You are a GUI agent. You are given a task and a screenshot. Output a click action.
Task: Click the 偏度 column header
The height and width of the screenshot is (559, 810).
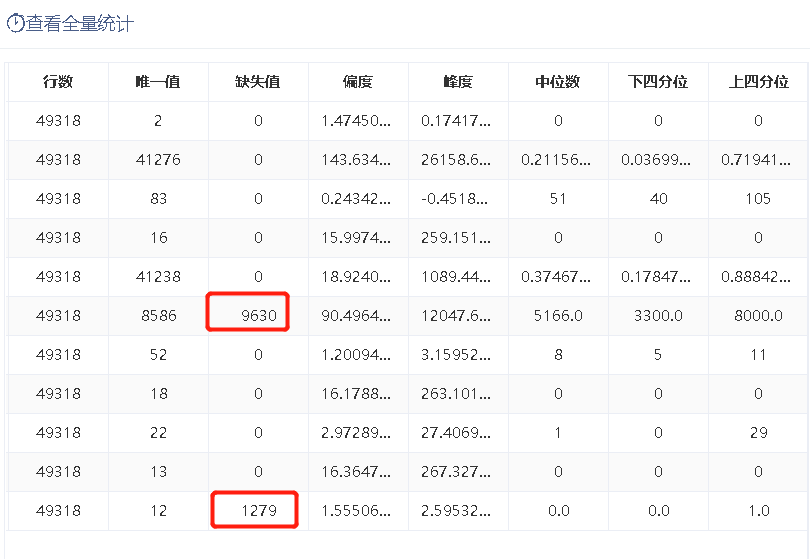point(358,82)
